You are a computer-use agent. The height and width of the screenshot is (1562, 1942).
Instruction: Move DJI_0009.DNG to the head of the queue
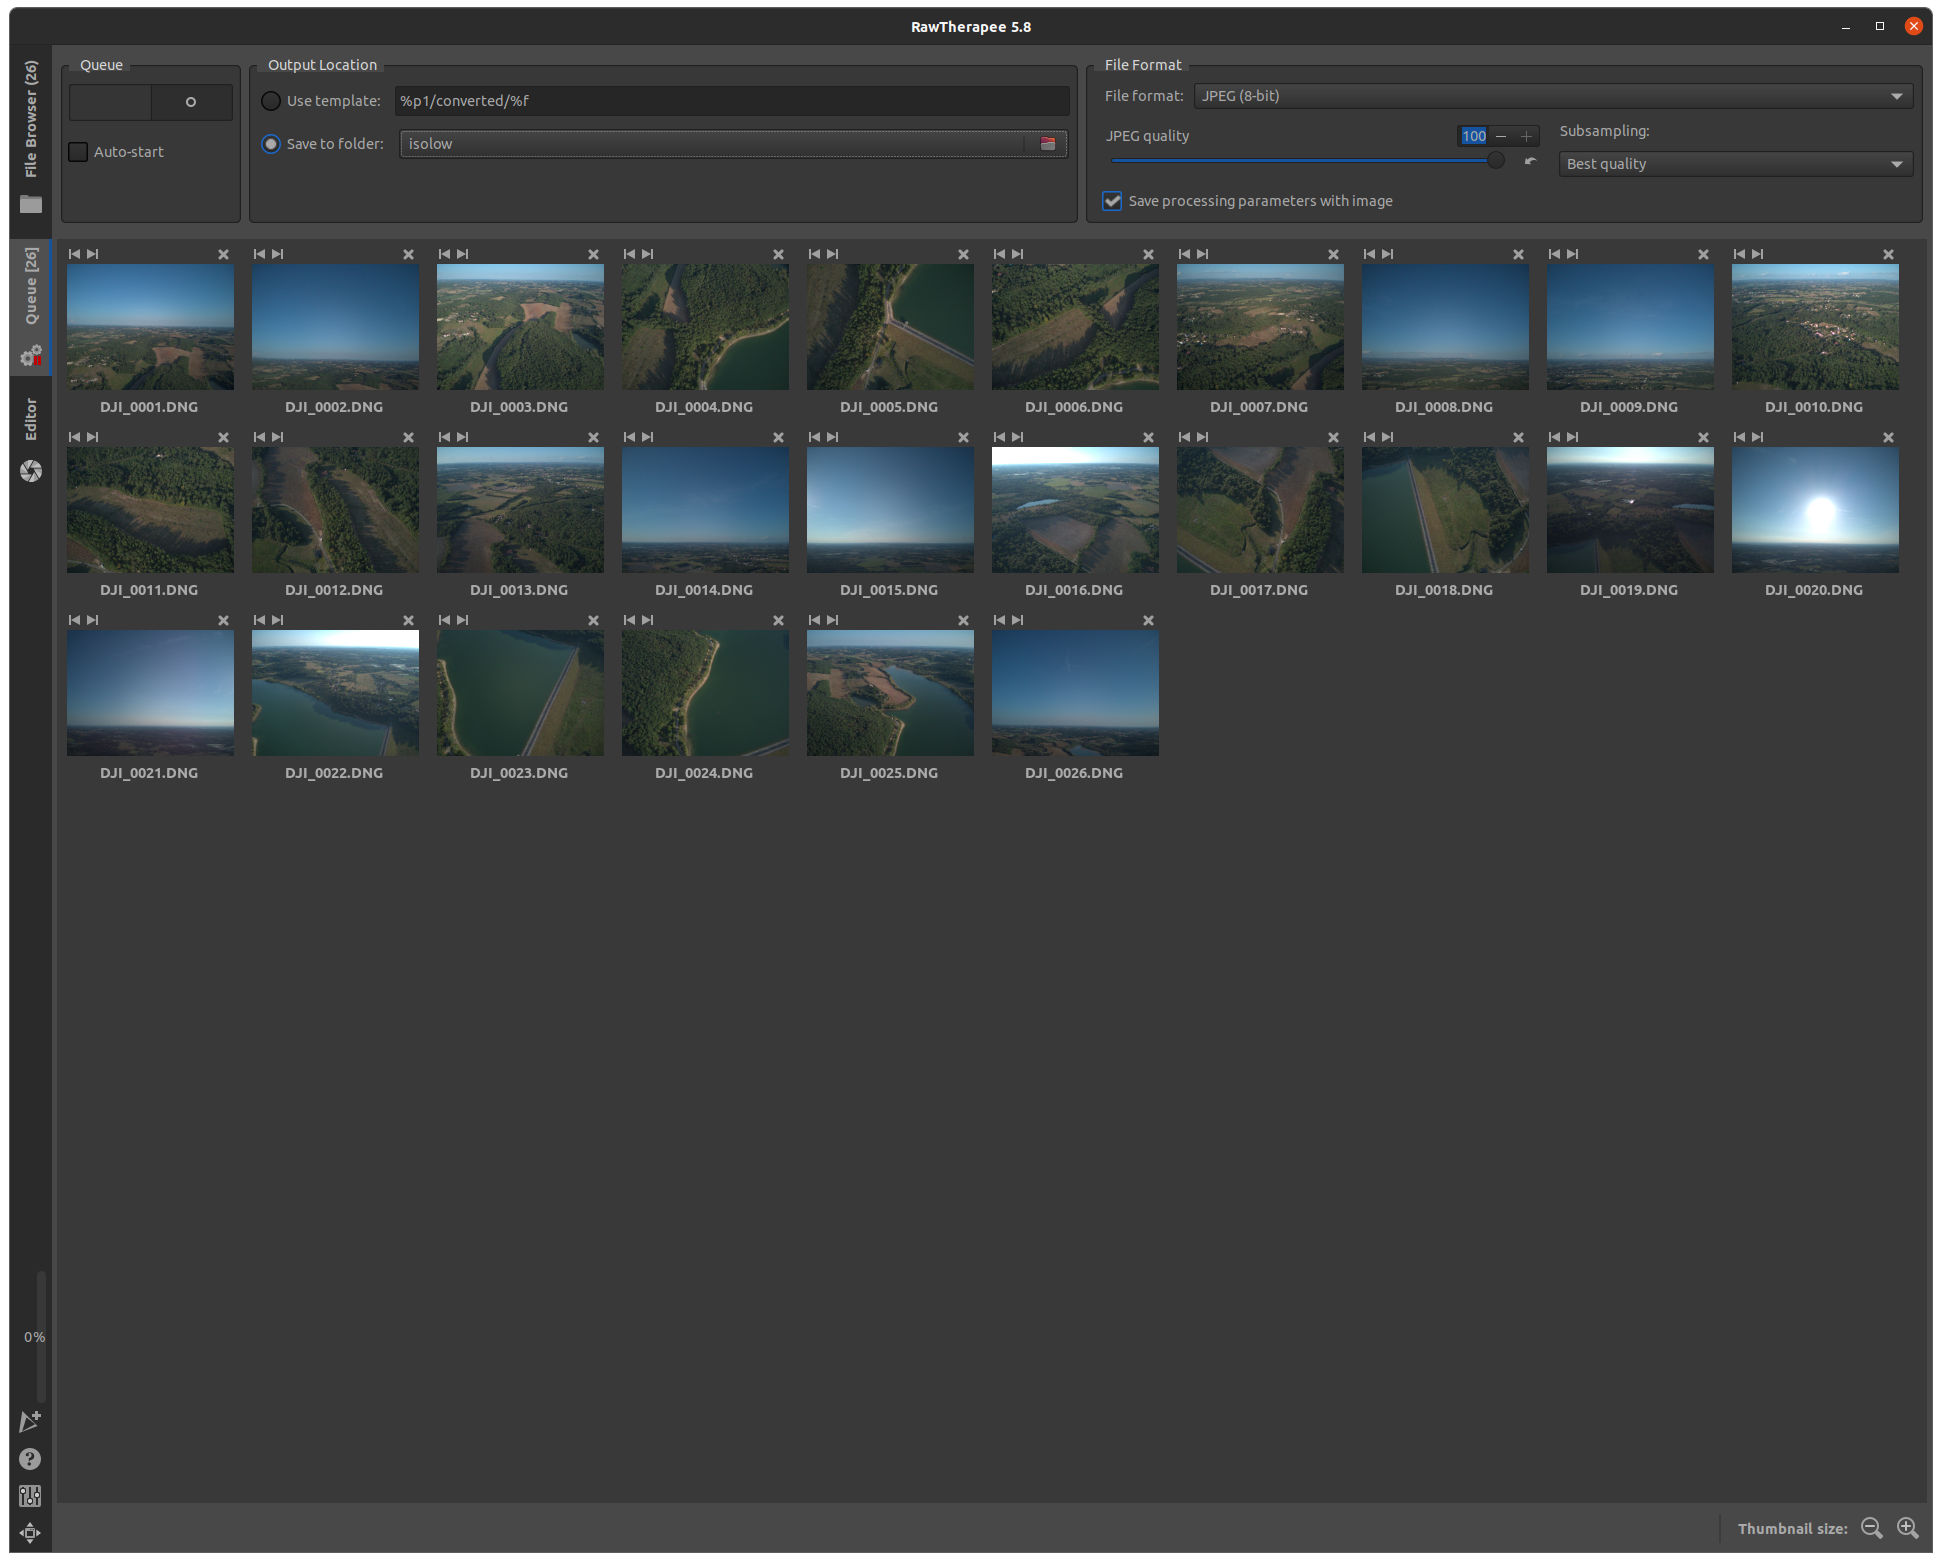pyautogui.click(x=1554, y=254)
